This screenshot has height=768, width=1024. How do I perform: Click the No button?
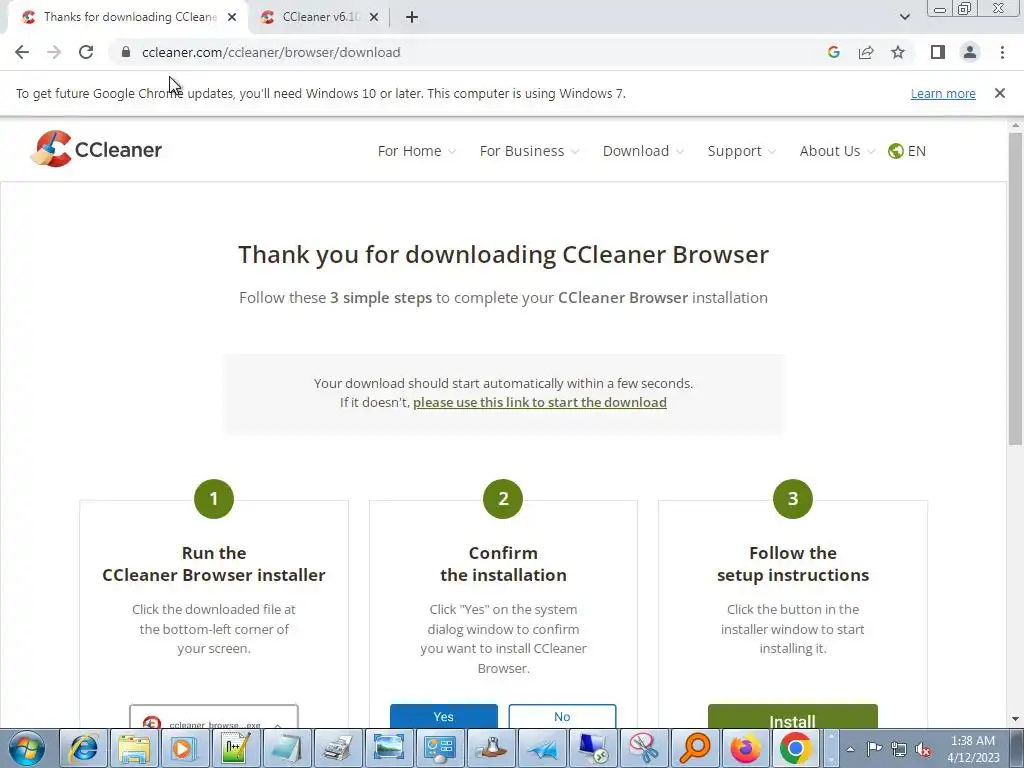[x=562, y=716]
